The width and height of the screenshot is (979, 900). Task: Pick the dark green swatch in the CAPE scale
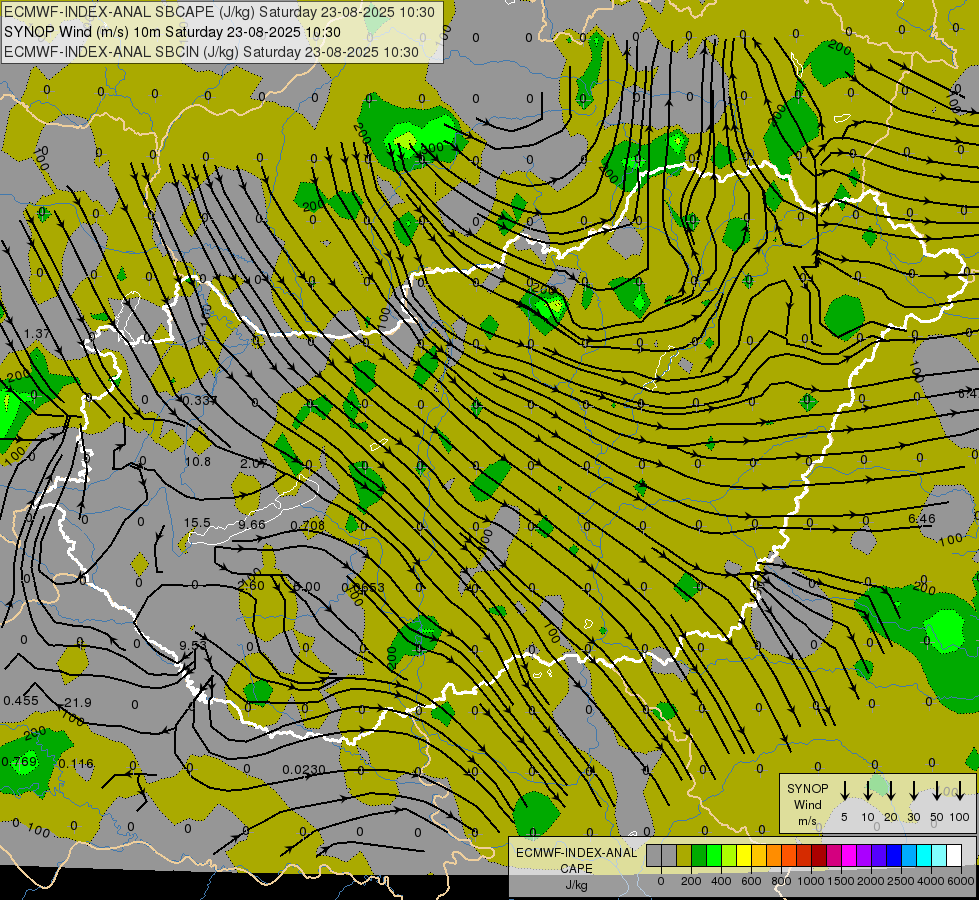pos(699,855)
